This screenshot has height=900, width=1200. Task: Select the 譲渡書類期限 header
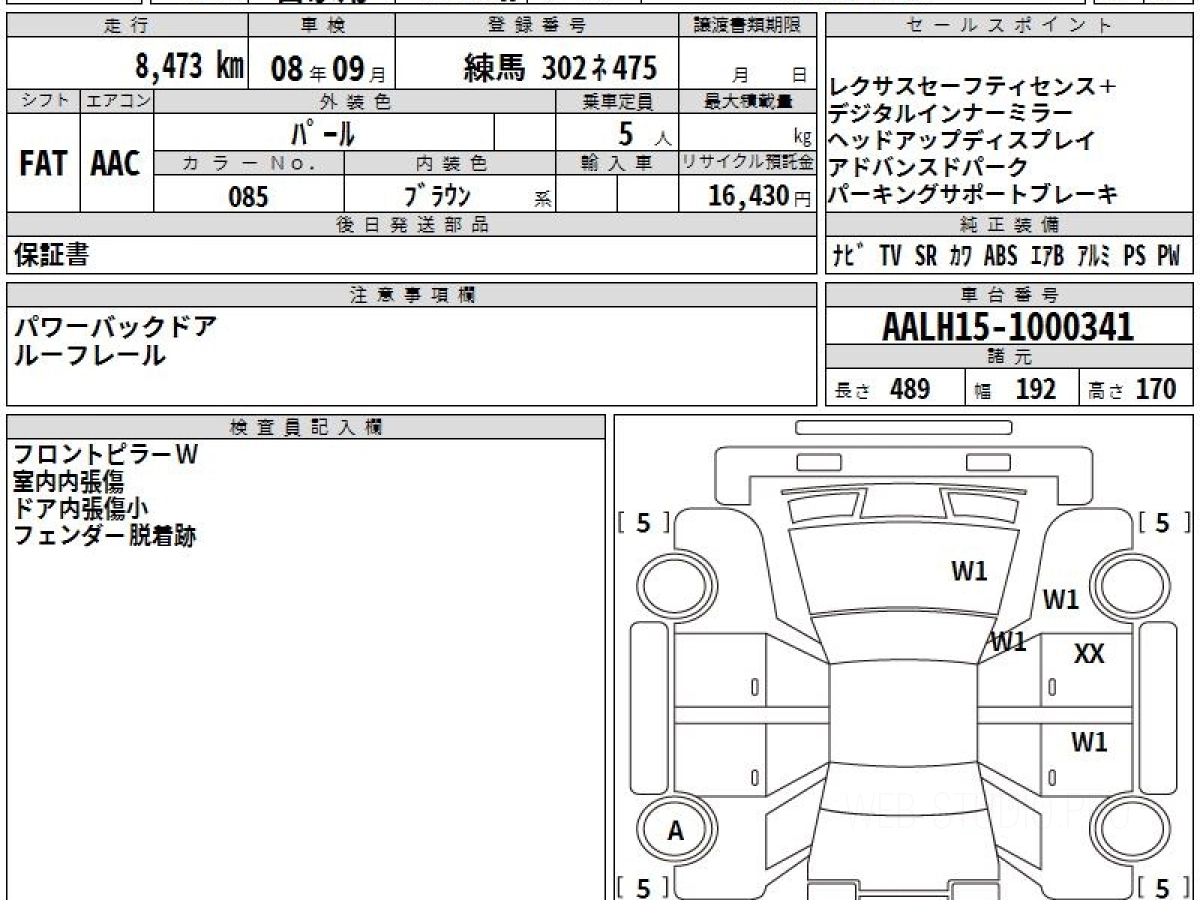(x=748, y=26)
